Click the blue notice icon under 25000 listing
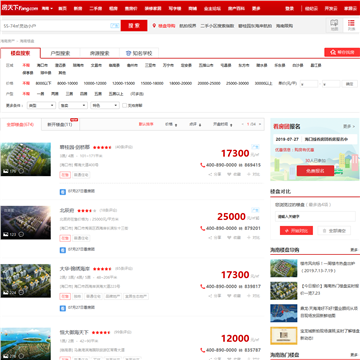Screen dimensions: 360x360 [x=63, y=250]
